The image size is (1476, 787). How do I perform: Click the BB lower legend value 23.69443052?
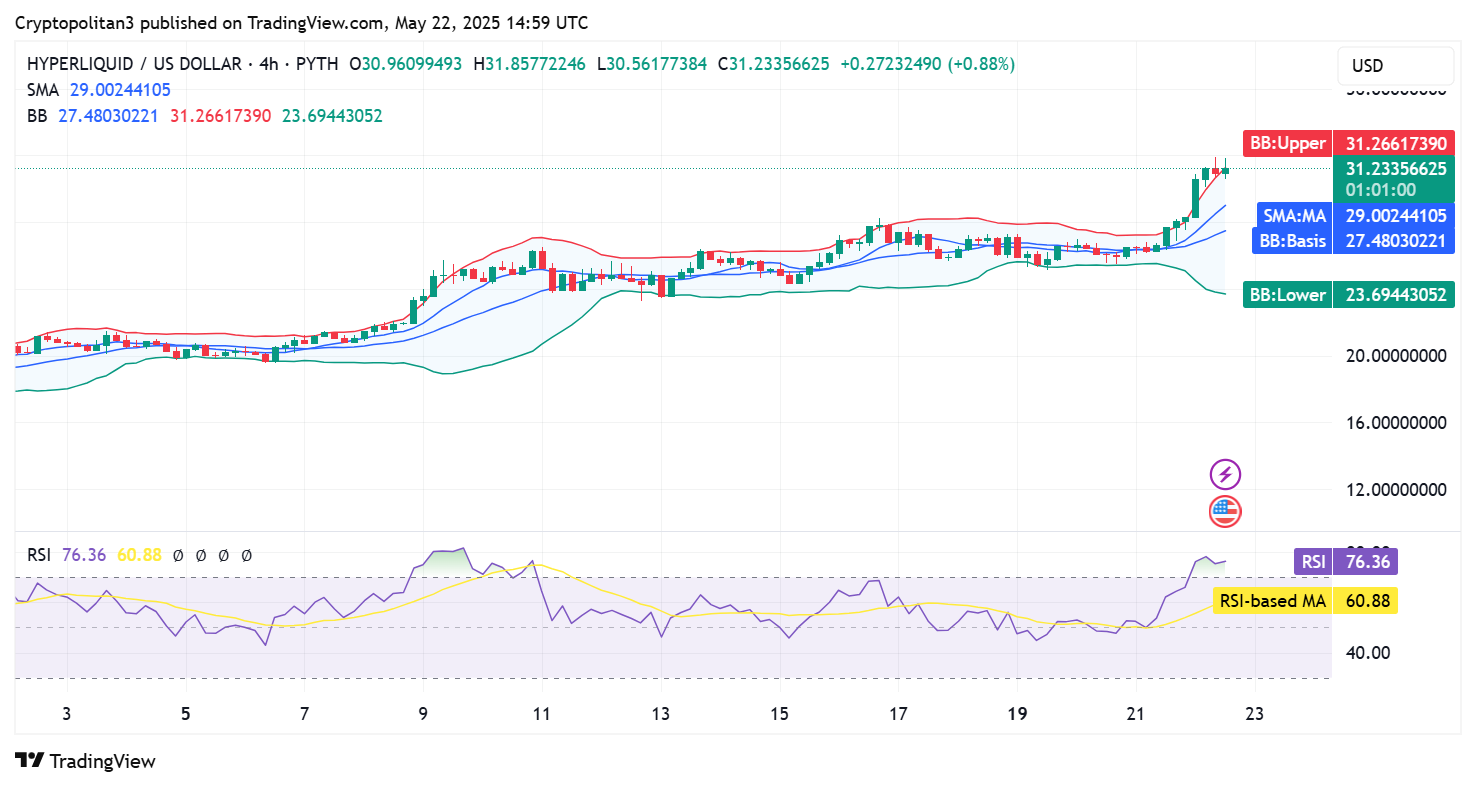click(332, 116)
